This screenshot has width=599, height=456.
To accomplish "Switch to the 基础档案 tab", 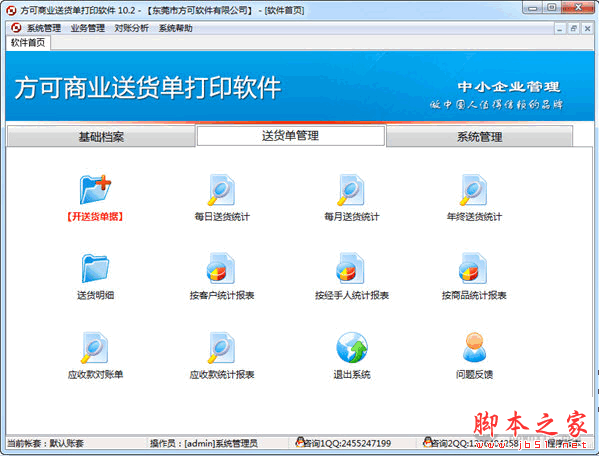I will (x=101, y=136).
